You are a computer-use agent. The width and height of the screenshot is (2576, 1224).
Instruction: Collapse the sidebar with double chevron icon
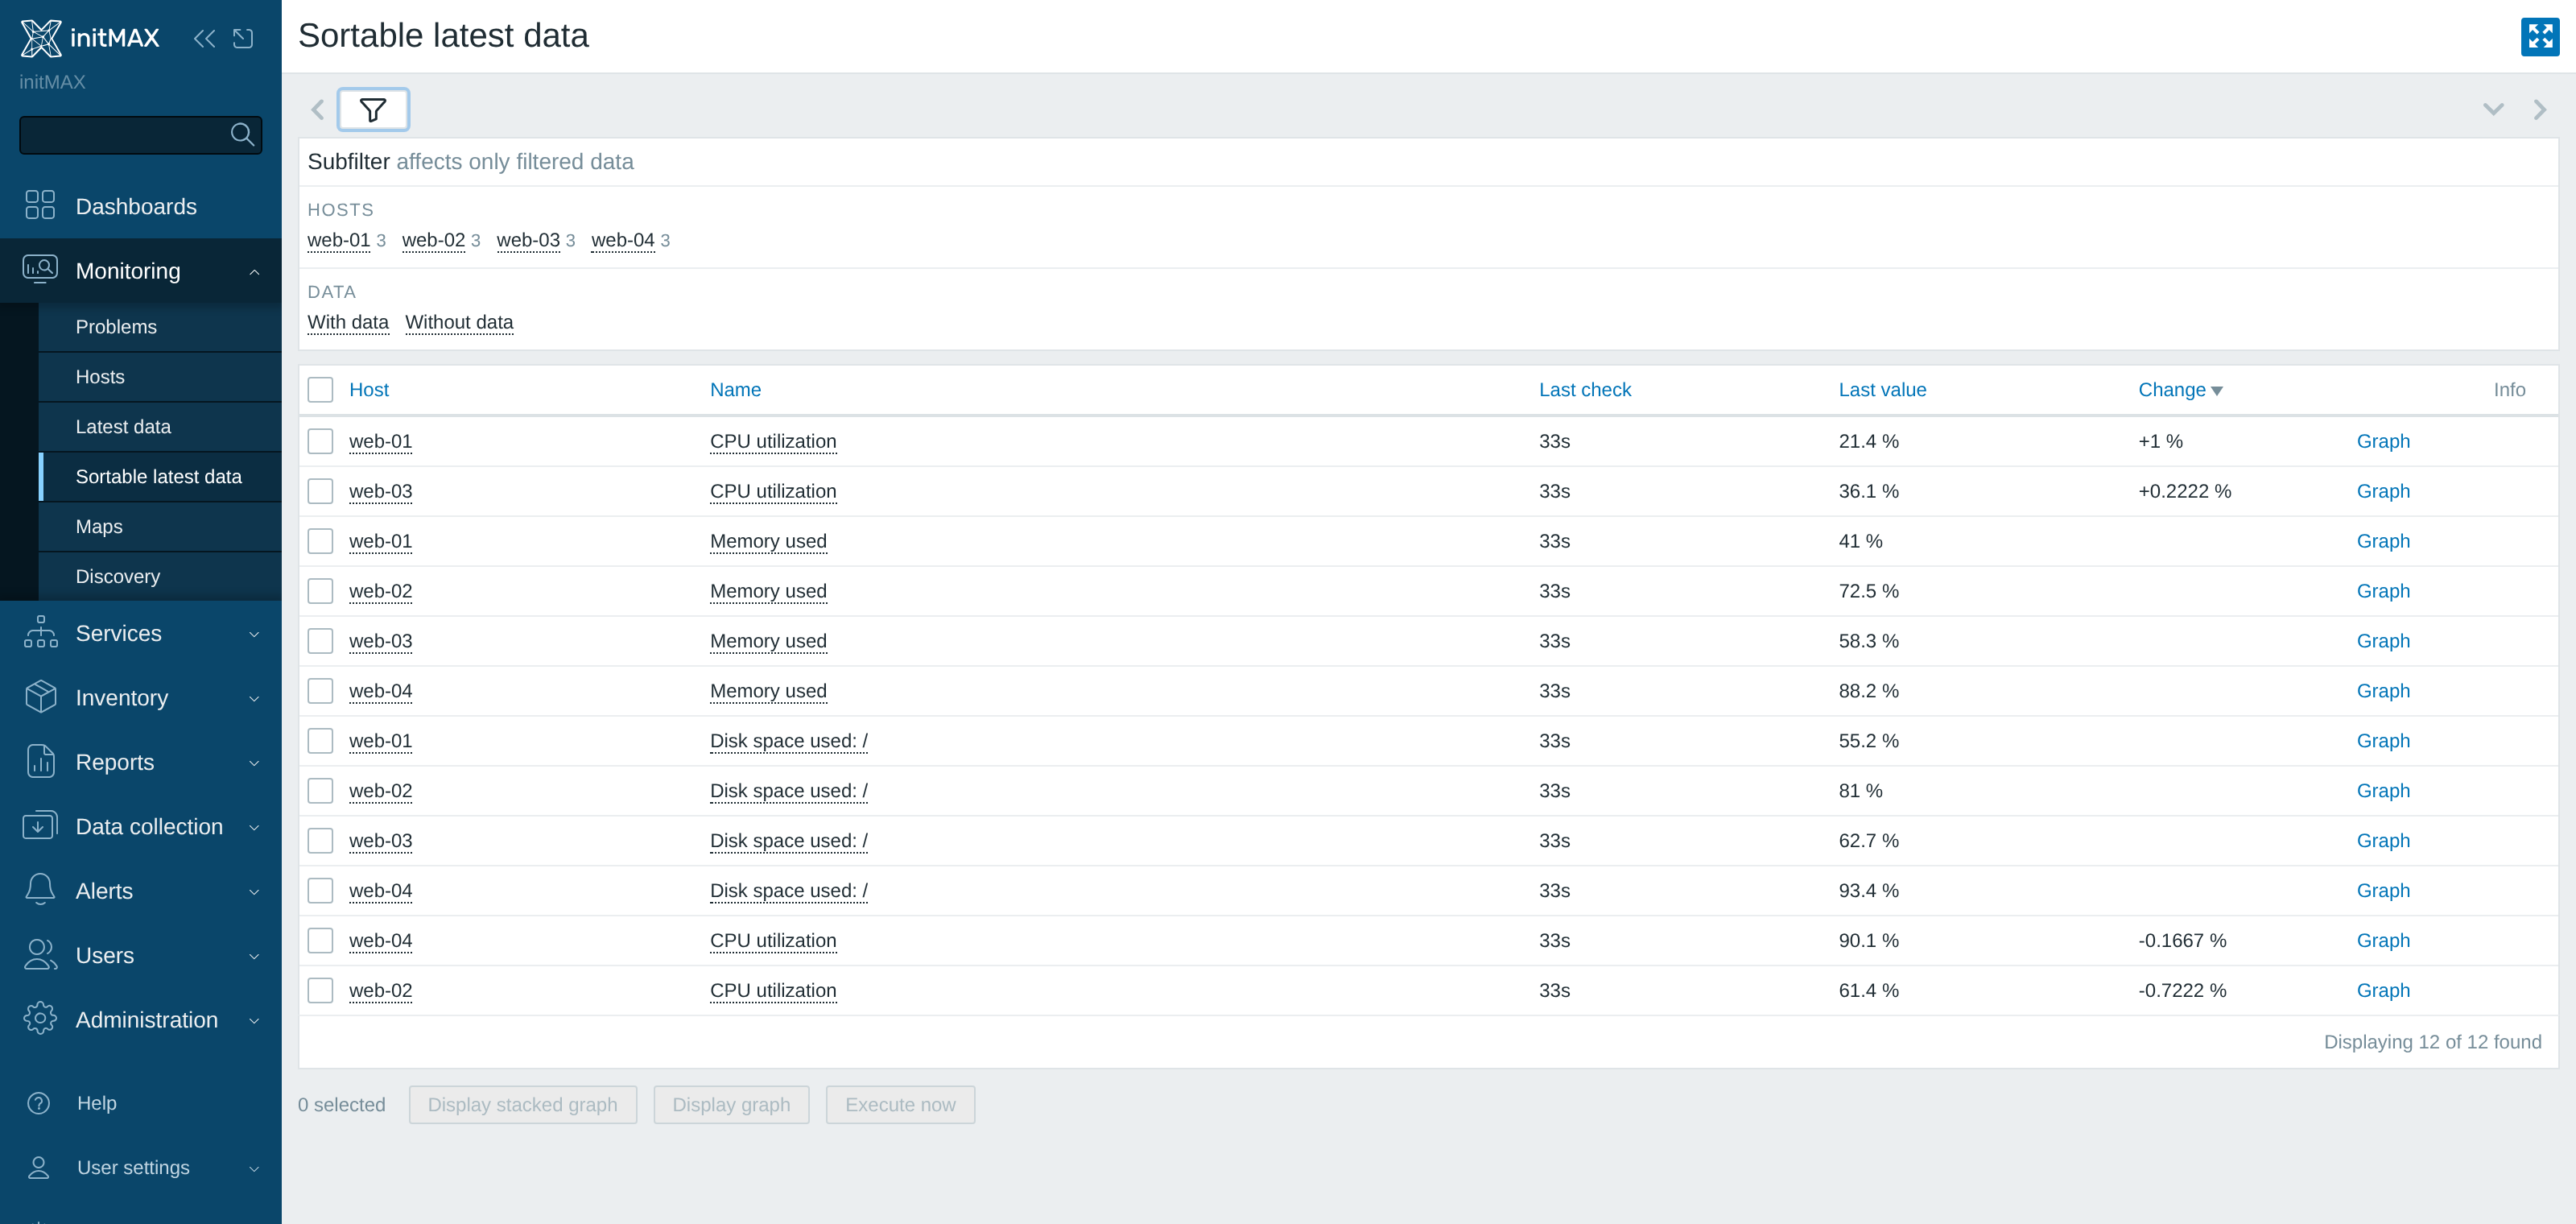[204, 38]
